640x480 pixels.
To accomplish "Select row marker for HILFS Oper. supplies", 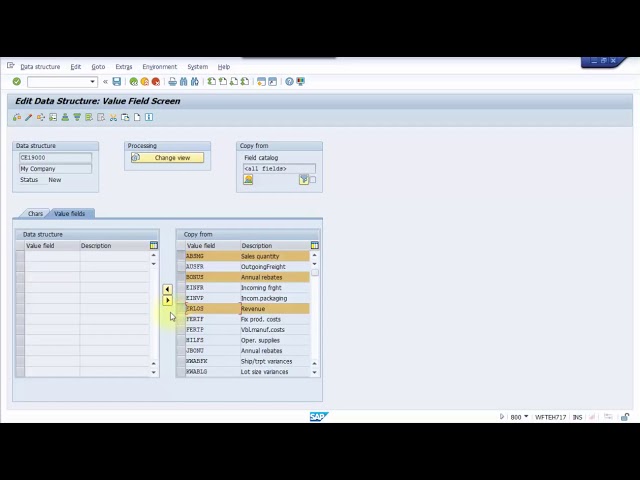I will (181, 340).
